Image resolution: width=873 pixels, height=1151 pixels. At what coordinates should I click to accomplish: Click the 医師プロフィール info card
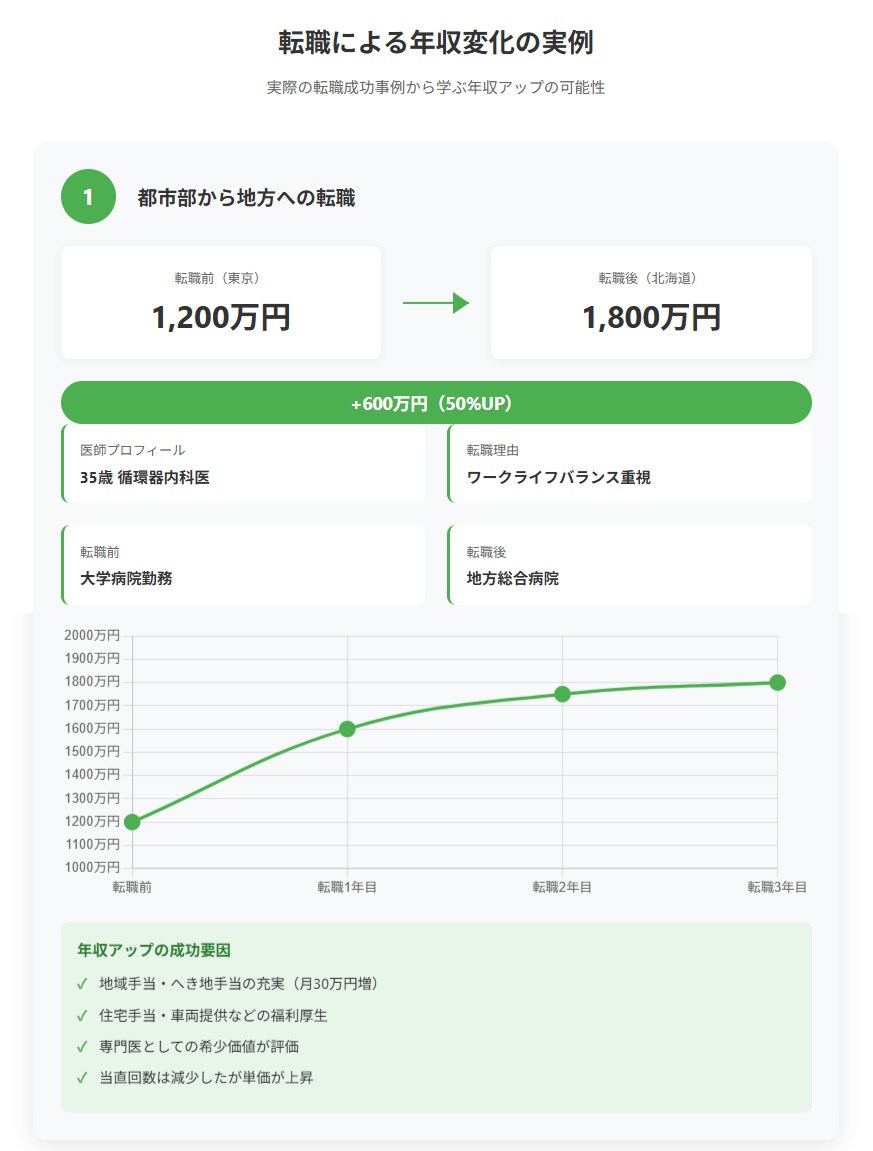pyautogui.click(x=243, y=464)
